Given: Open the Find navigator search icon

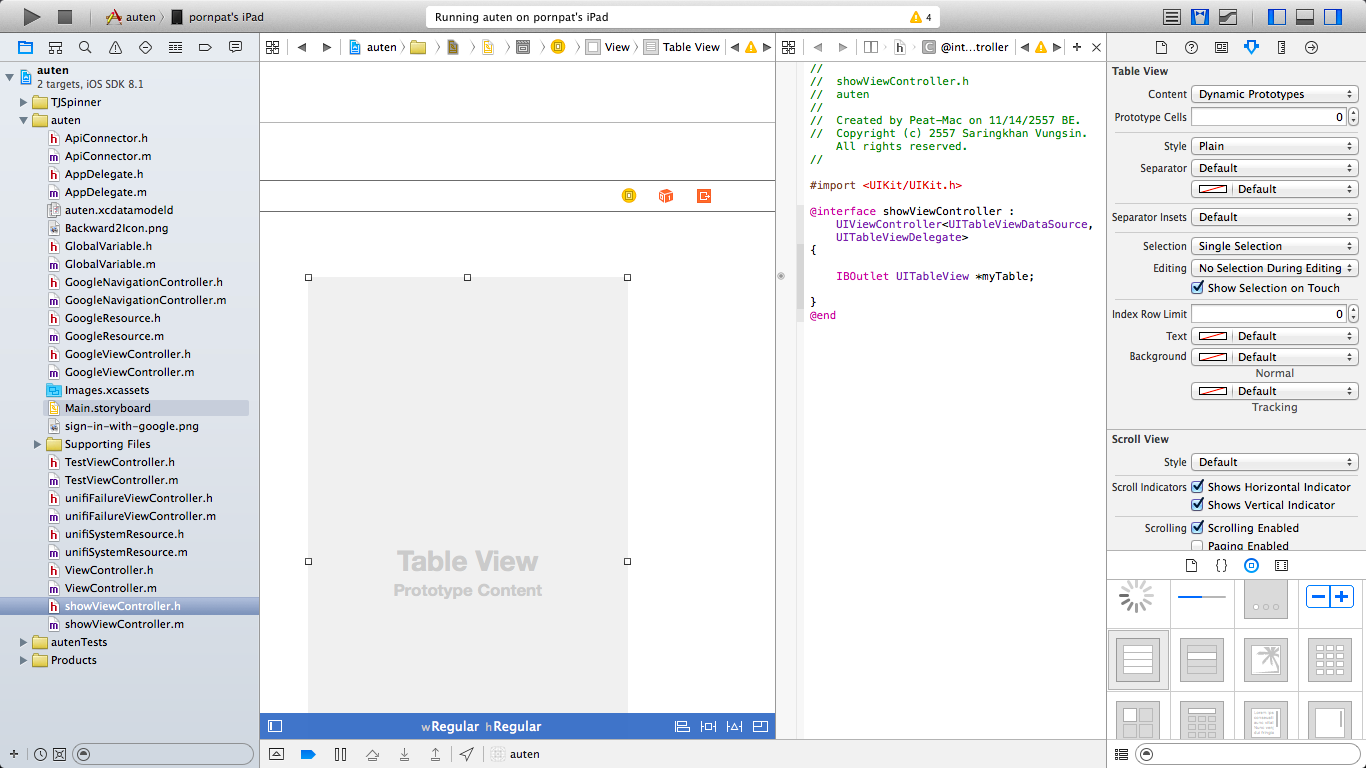Looking at the screenshot, I should tap(85, 47).
